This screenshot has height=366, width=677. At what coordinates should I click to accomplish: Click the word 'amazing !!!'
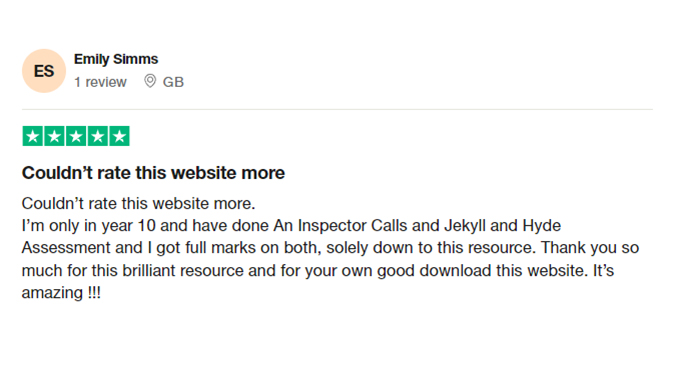(x=61, y=293)
